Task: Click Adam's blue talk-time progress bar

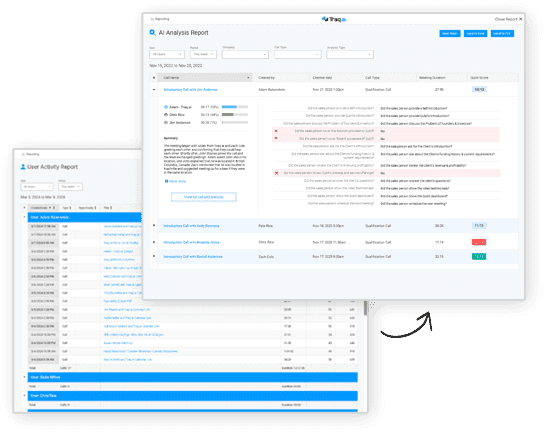Action: 229,107
